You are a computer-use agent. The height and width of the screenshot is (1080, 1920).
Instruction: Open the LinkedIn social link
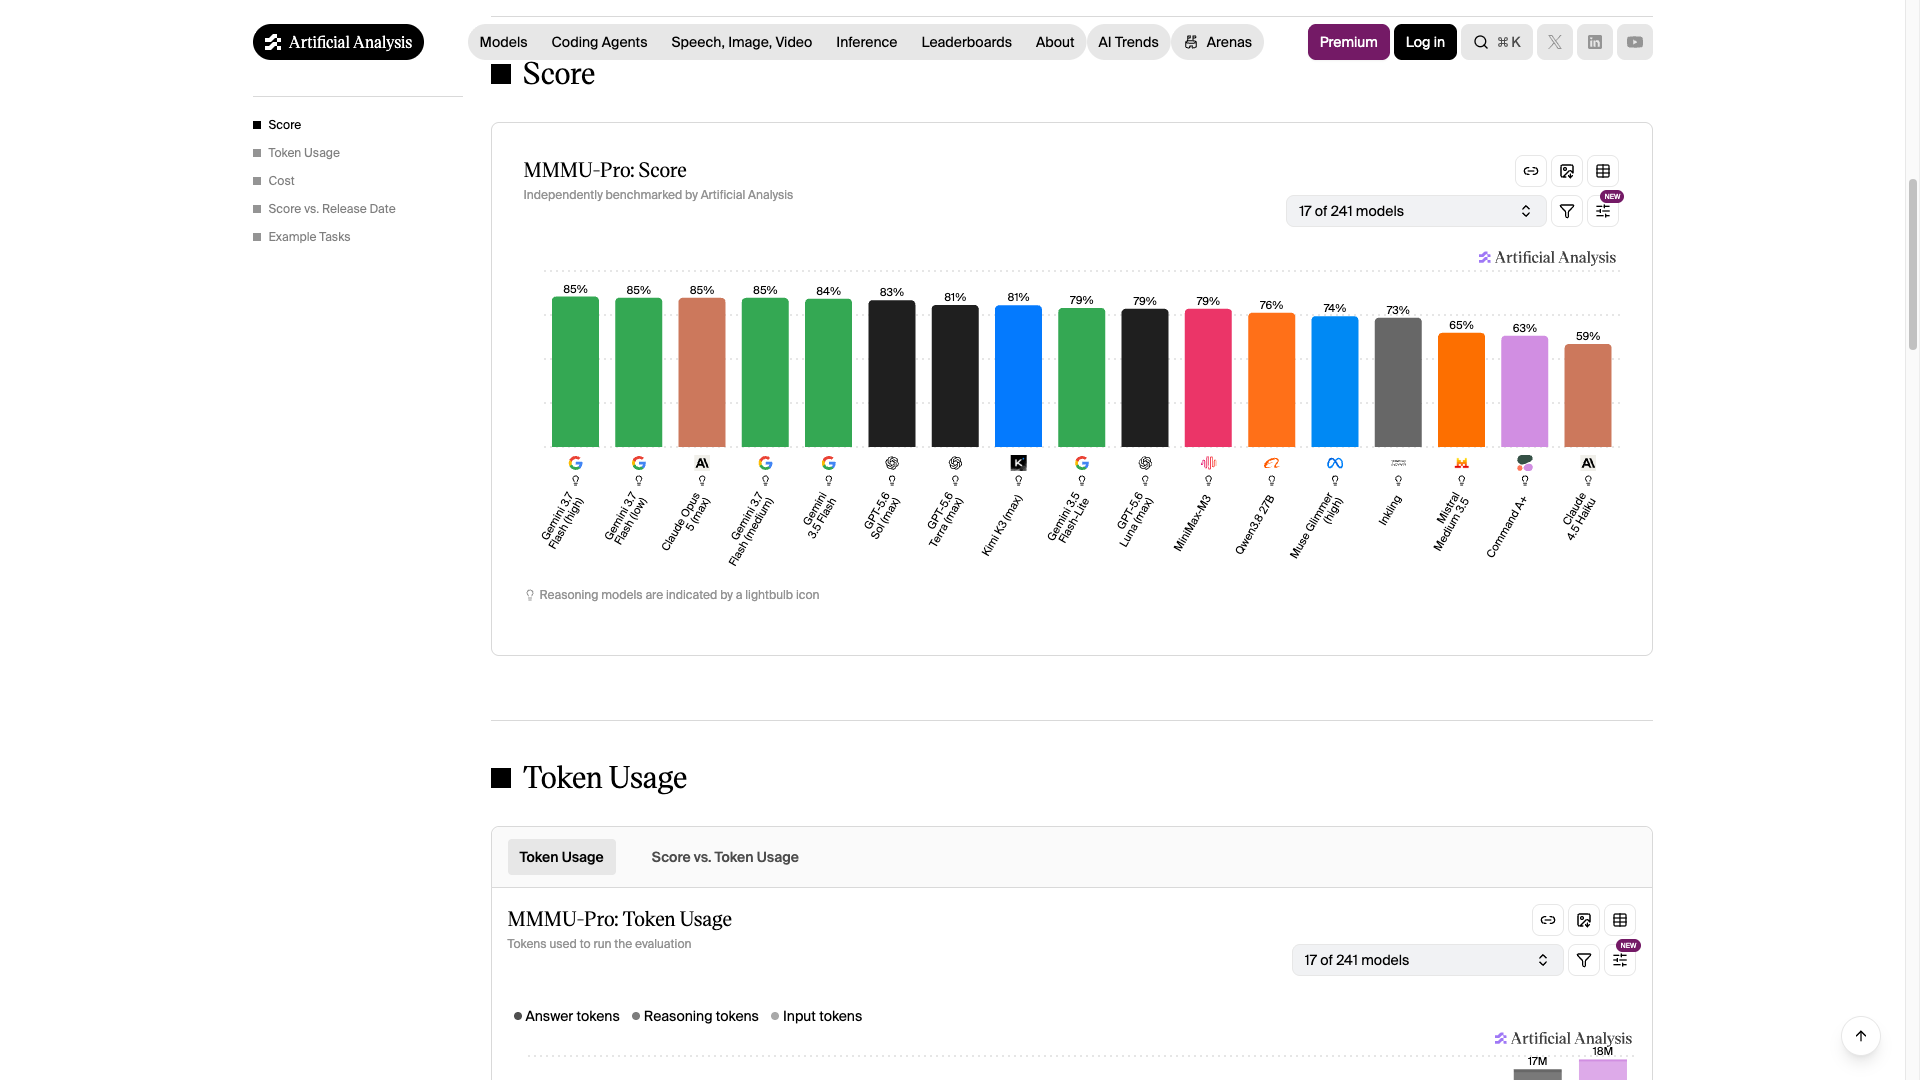[x=1594, y=42]
